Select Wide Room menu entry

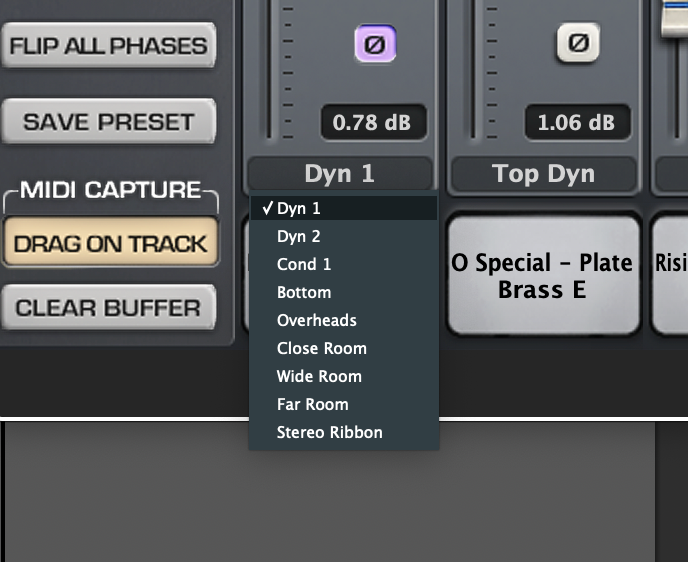point(344,376)
